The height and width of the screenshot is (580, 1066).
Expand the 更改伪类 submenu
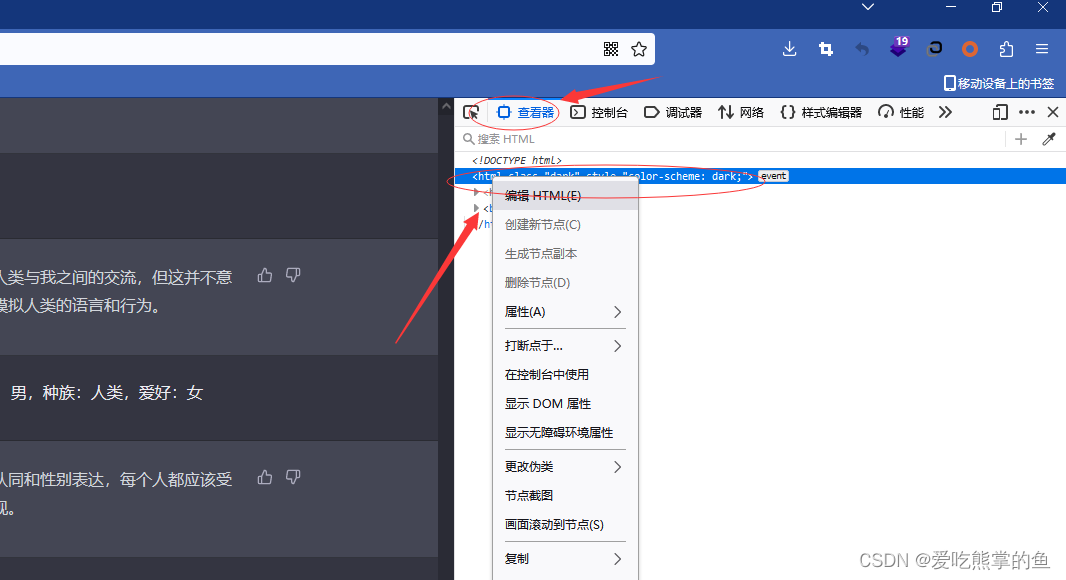coord(565,466)
